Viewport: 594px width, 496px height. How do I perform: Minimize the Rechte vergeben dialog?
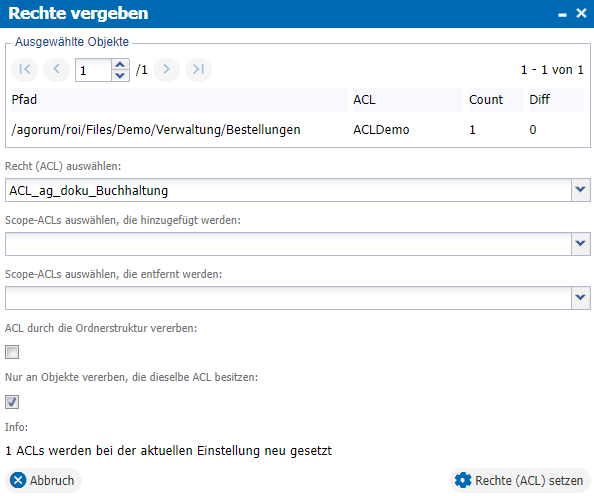tap(562, 14)
